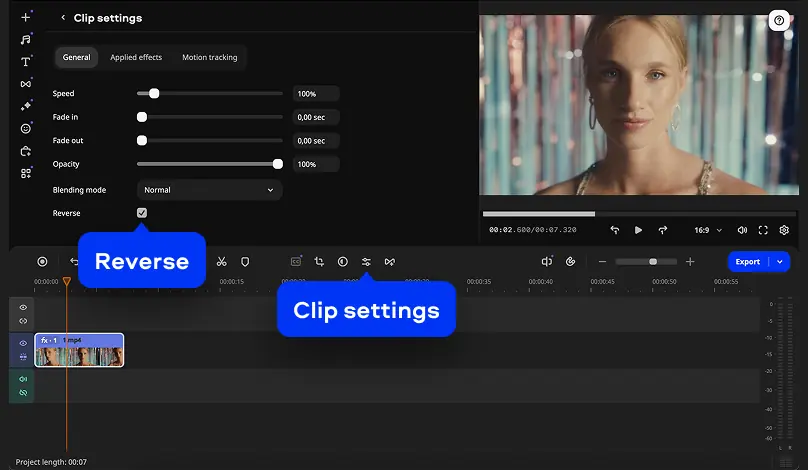Step back one frame in preview
The height and width of the screenshot is (470, 808).
pos(615,230)
